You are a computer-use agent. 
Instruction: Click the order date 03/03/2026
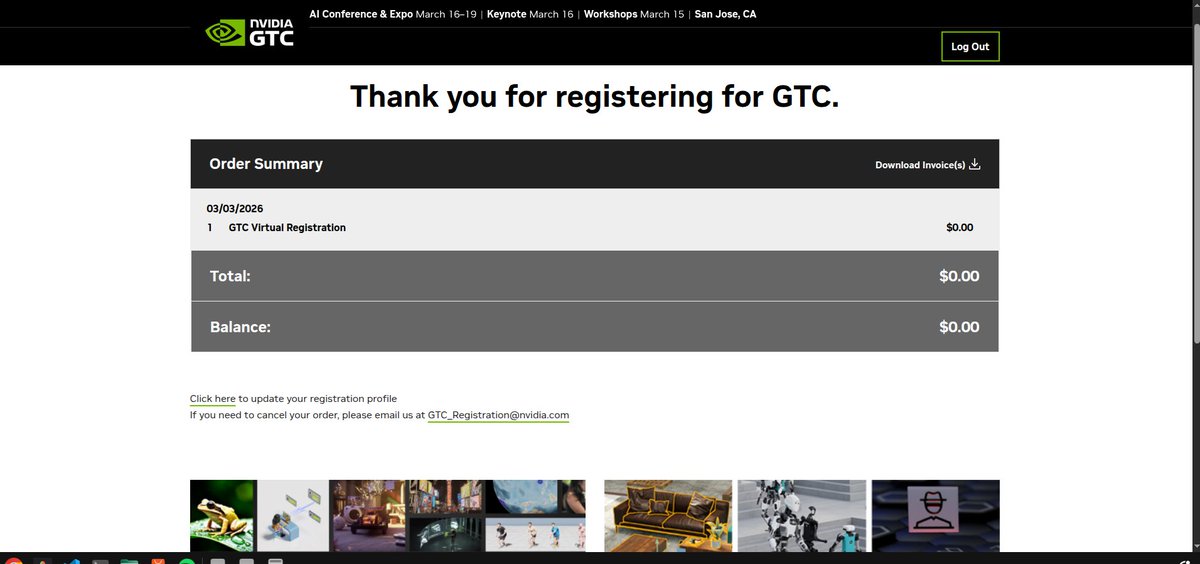[235, 209]
